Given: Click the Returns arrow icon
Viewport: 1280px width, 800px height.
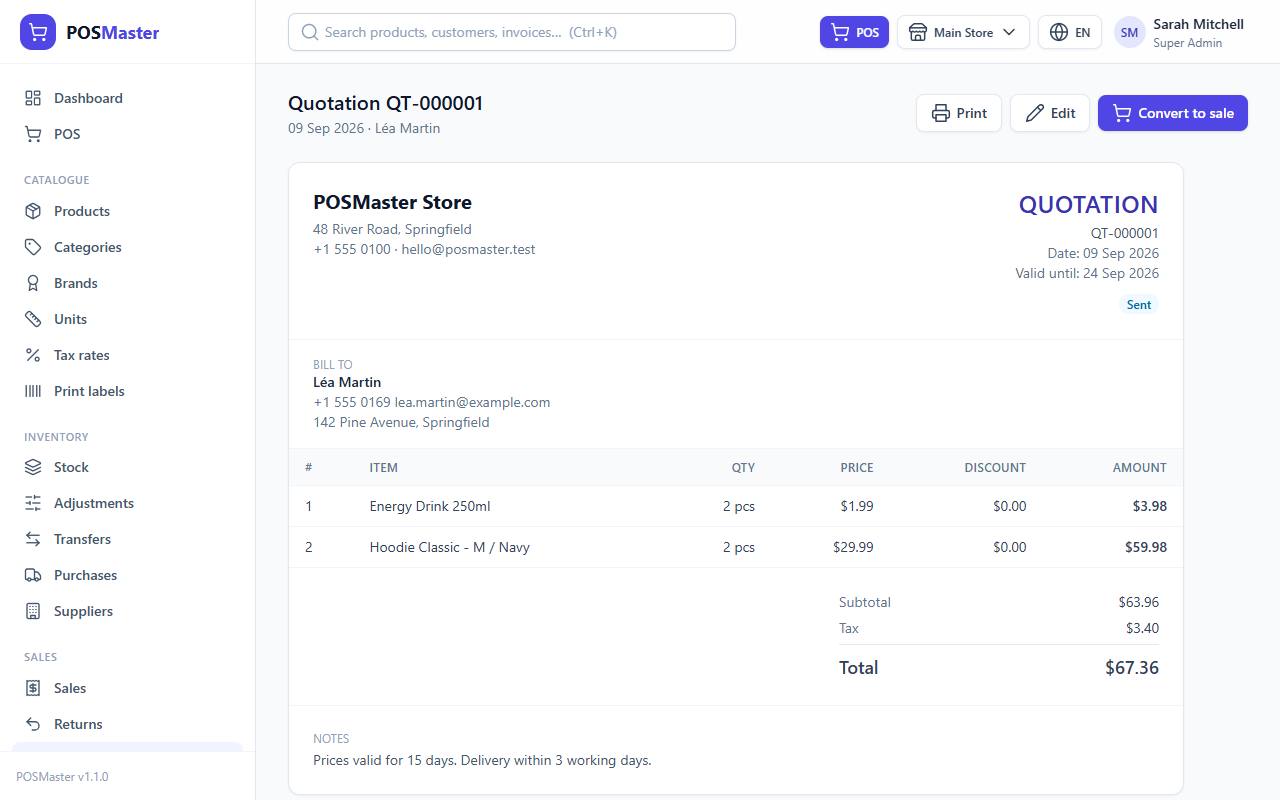Looking at the screenshot, I should coord(33,724).
